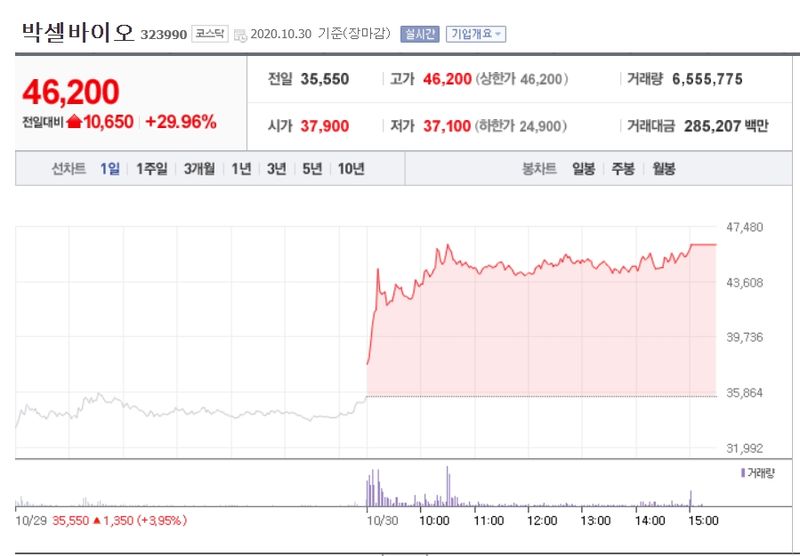This screenshot has height=556, width=800.
Task: View the 5년 line chart
Action: click(312, 169)
